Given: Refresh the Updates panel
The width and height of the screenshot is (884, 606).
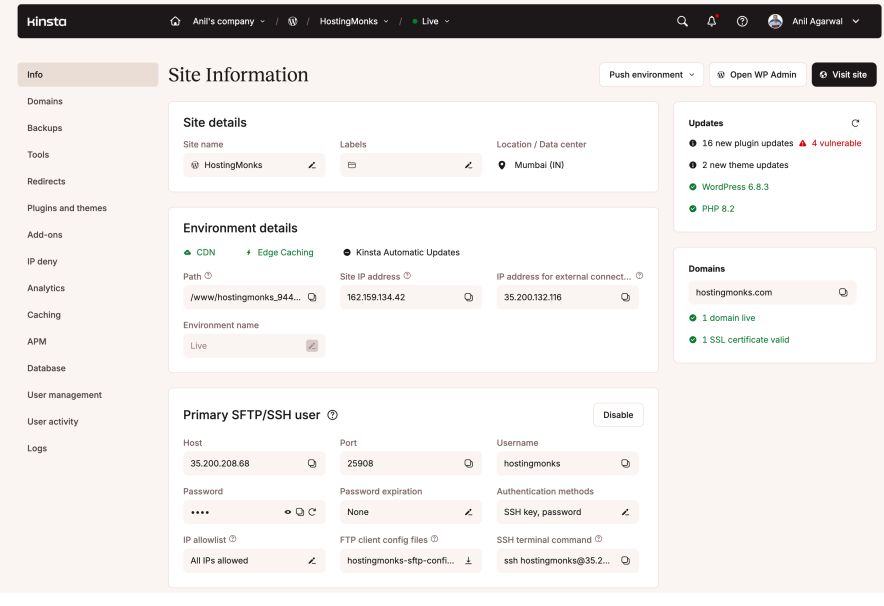Looking at the screenshot, I should coord(855,123).
